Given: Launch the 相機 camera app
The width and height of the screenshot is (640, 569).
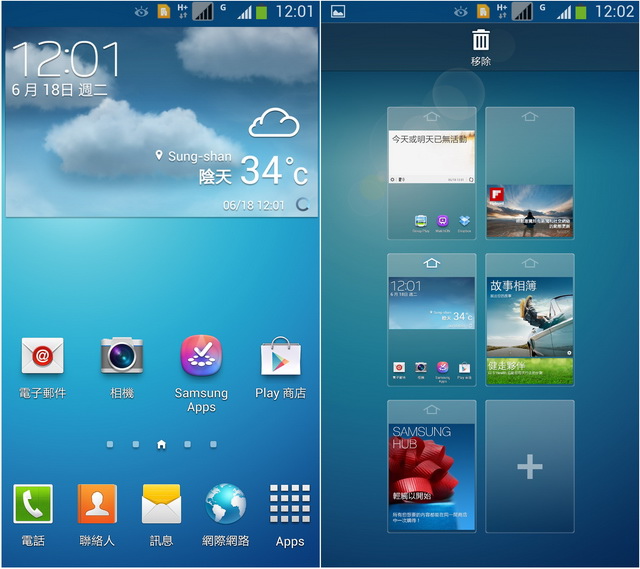Looking at the screenshot, I should pyautogui.click(x=122, y=356).
